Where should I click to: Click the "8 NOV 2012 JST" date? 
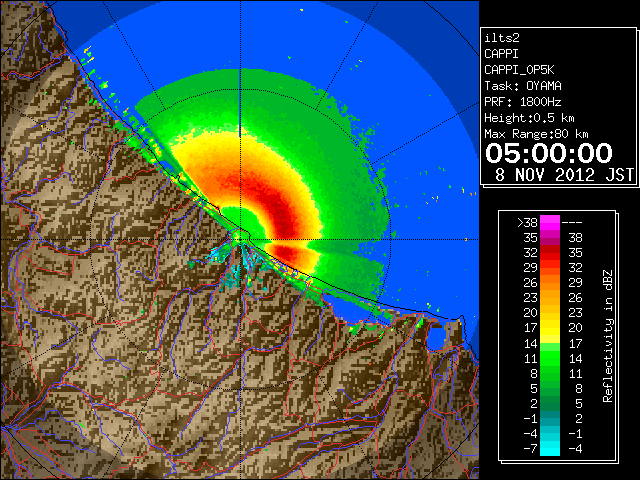[564, 175]
